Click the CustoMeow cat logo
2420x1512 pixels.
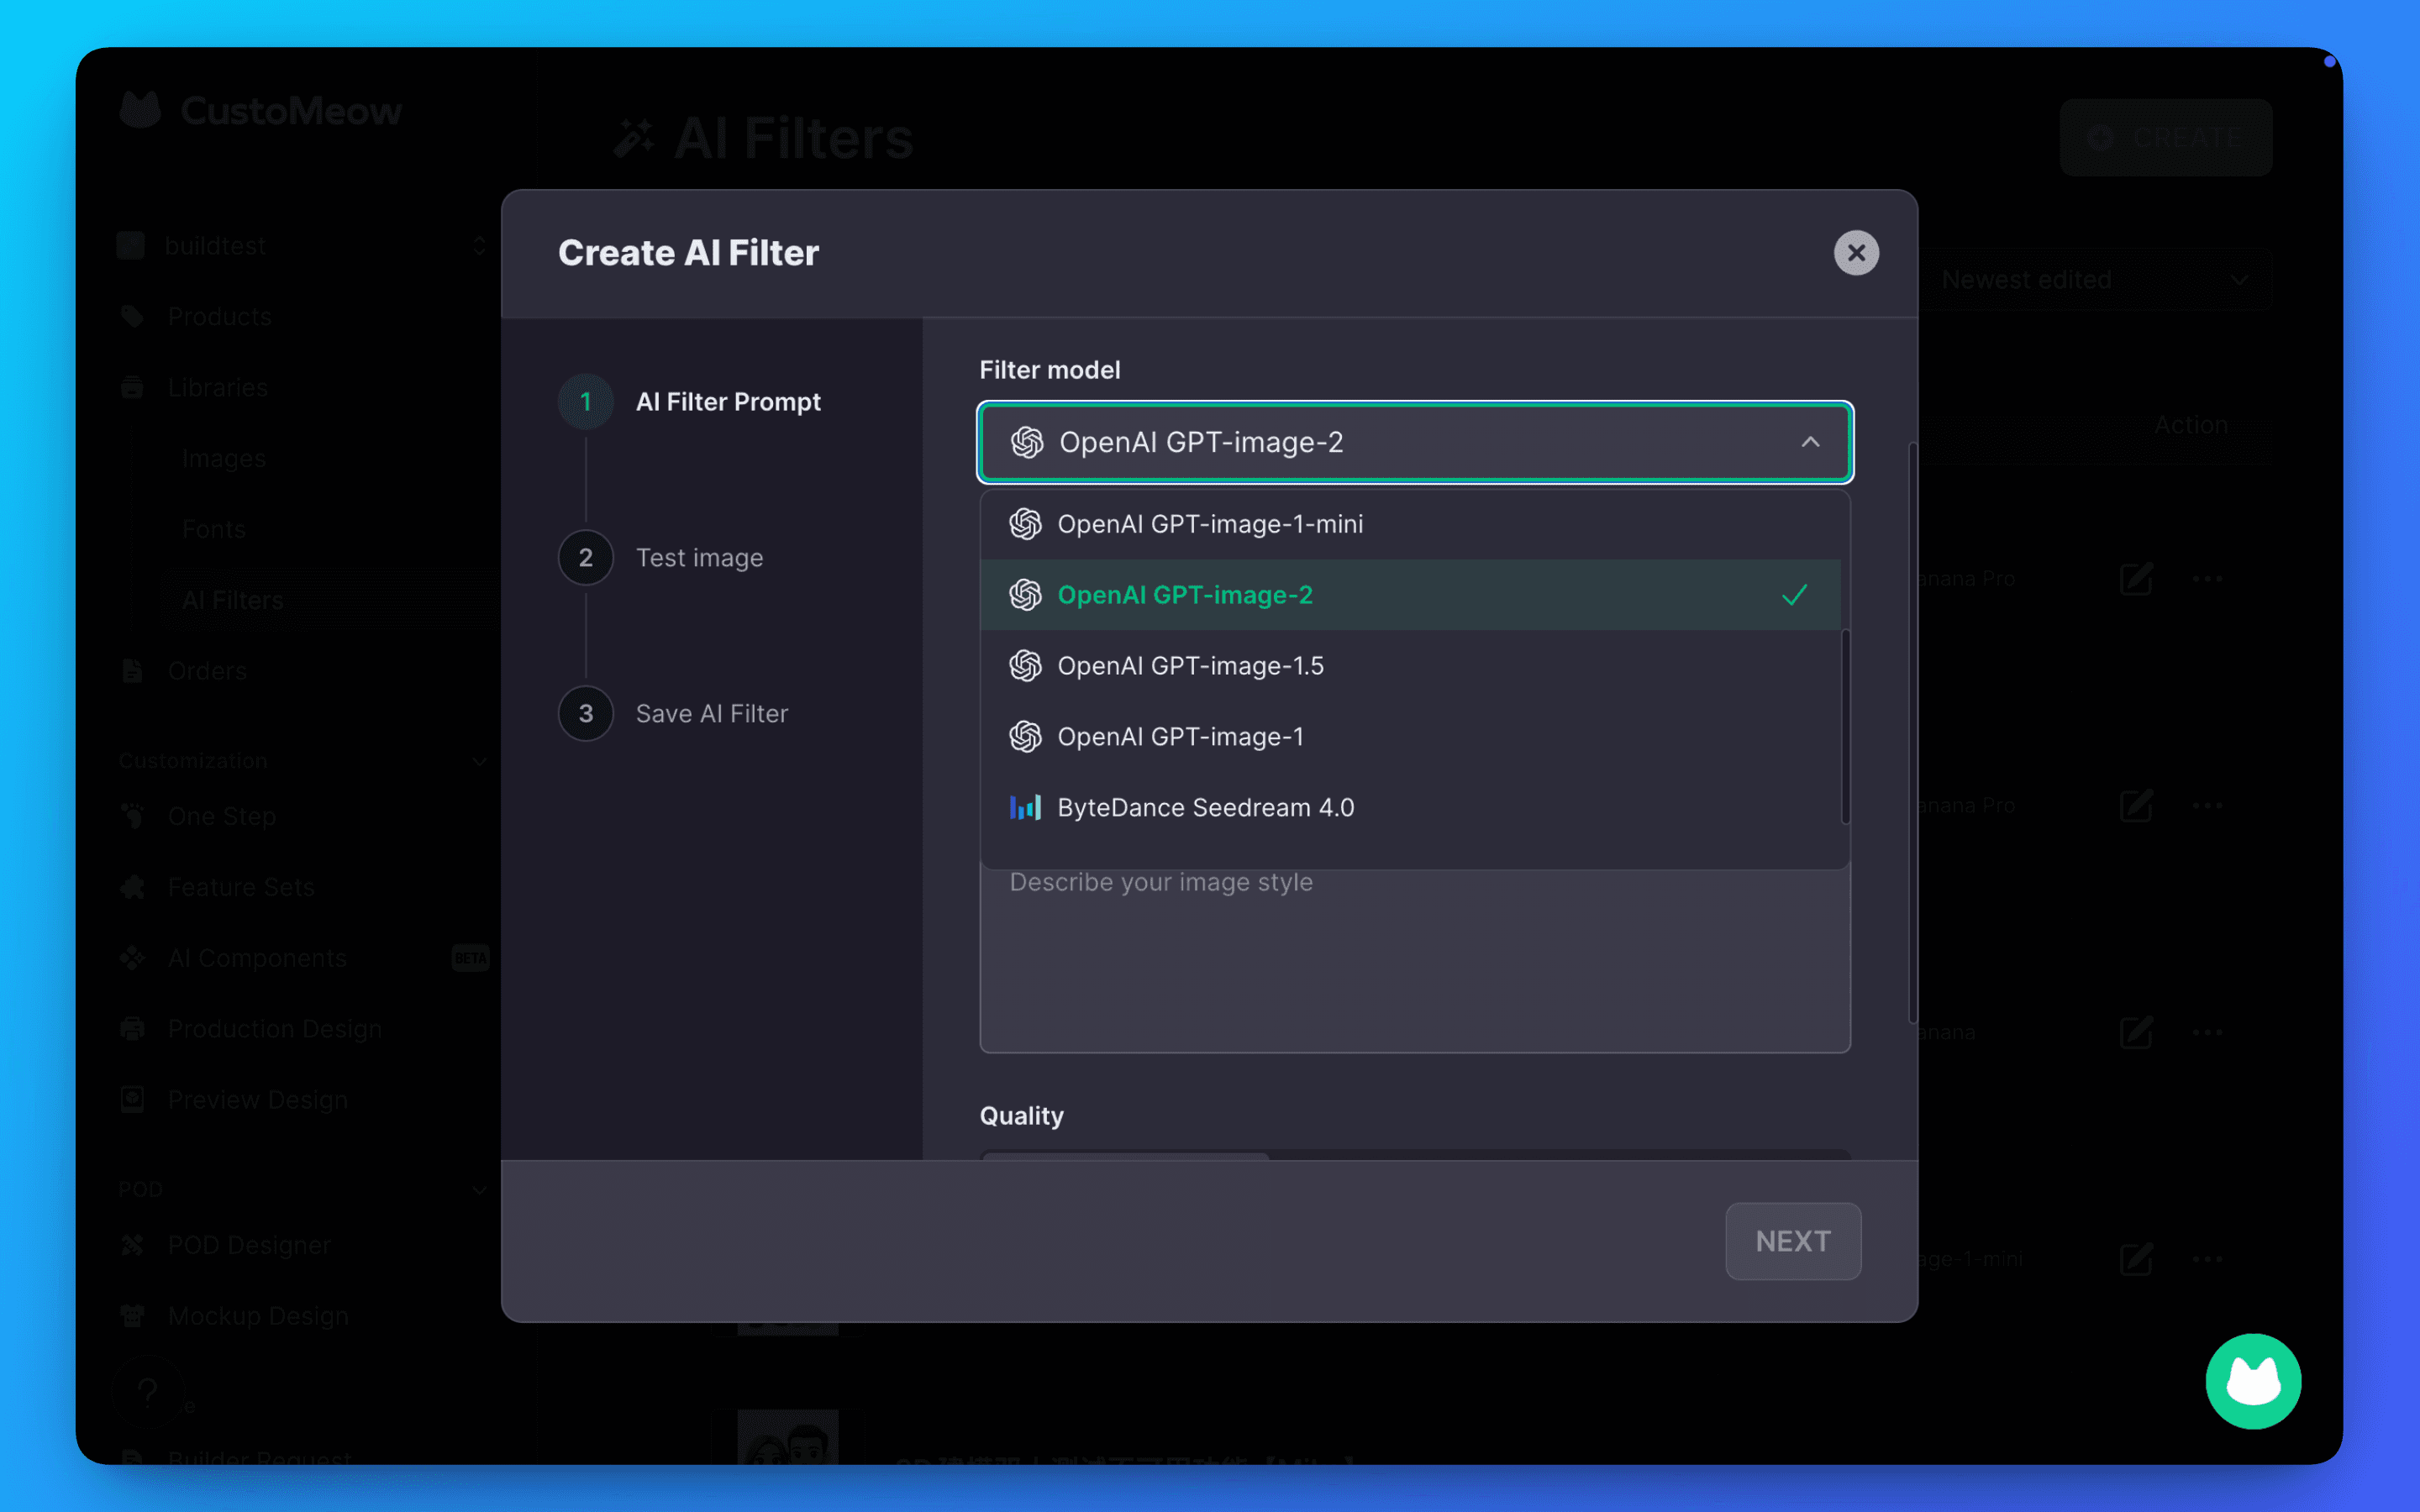140,110
